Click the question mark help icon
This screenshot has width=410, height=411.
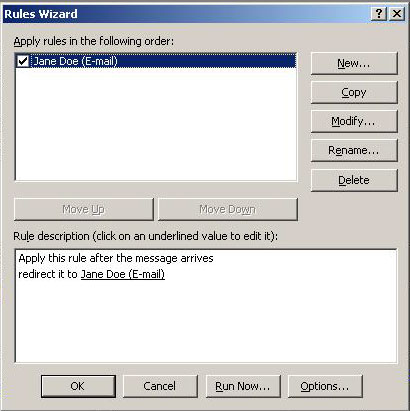tap(379, 14)
